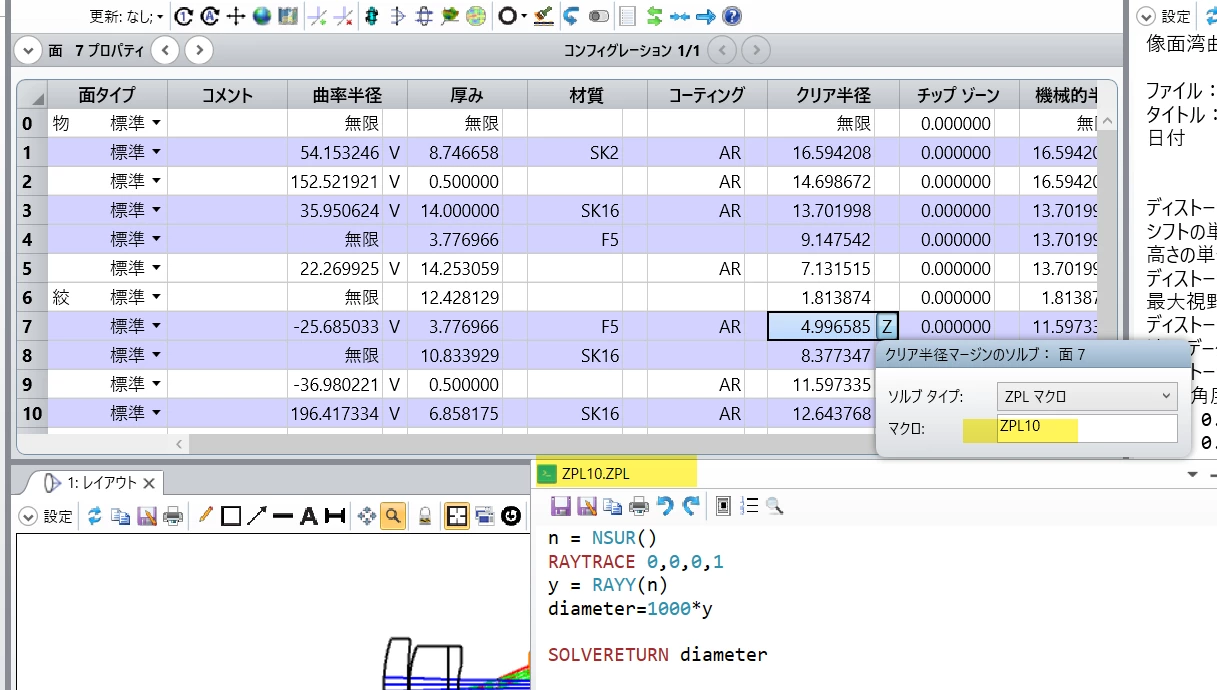1217x690 pixels.
Task: Go to previous surface properties arrow
Action: click(165, 49)
